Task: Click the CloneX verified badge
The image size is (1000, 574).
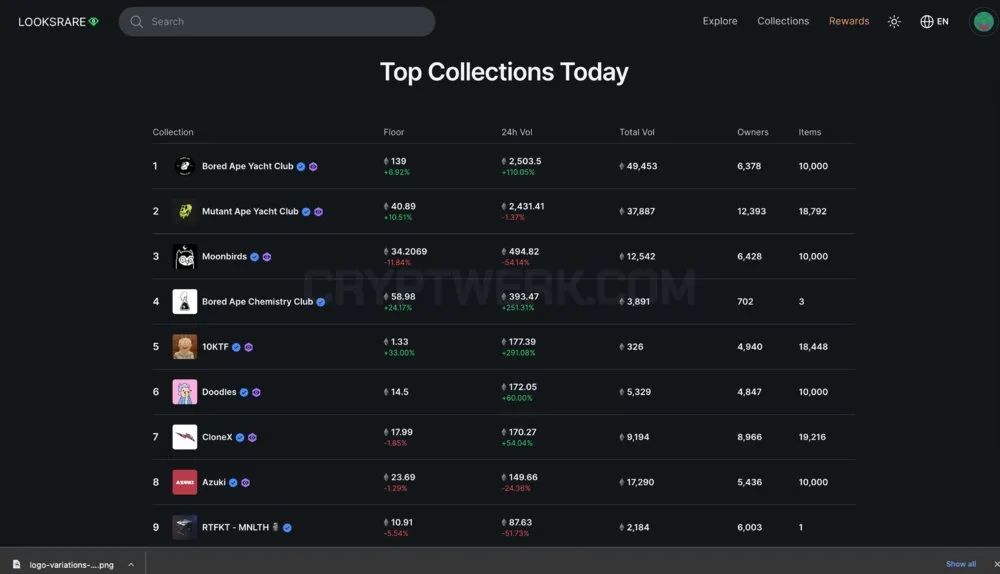Action: tap(240, 438)
